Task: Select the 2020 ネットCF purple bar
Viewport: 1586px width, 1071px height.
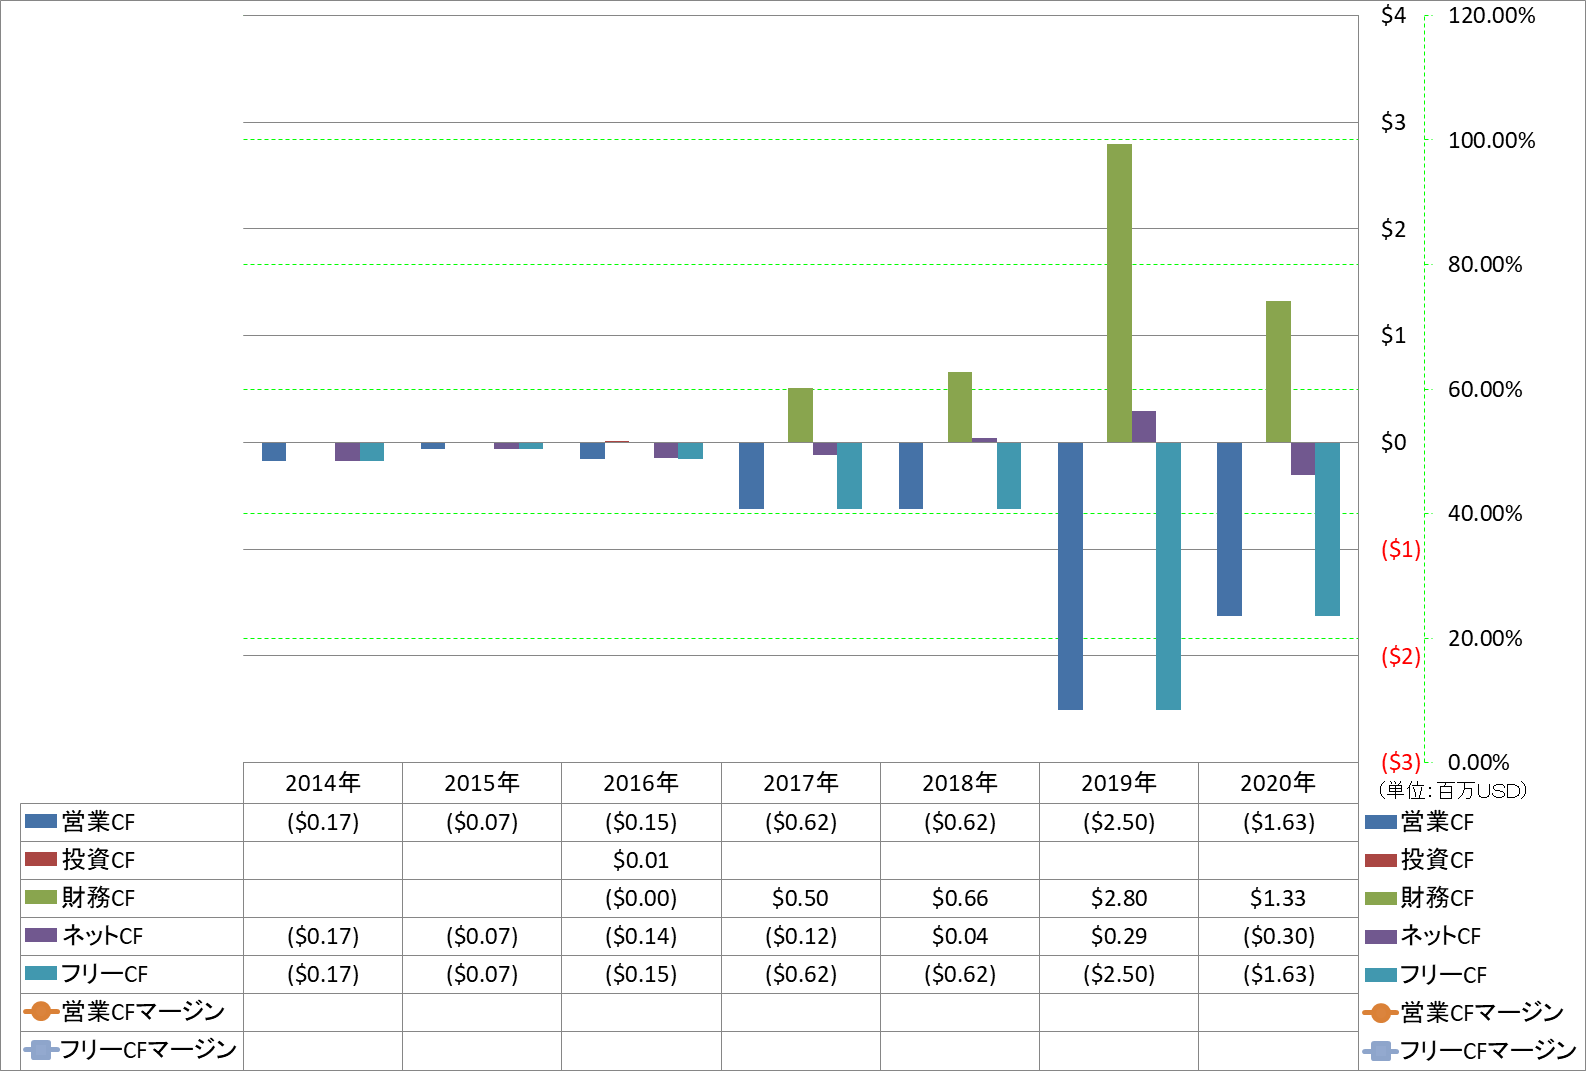Action: [1303, 459]
